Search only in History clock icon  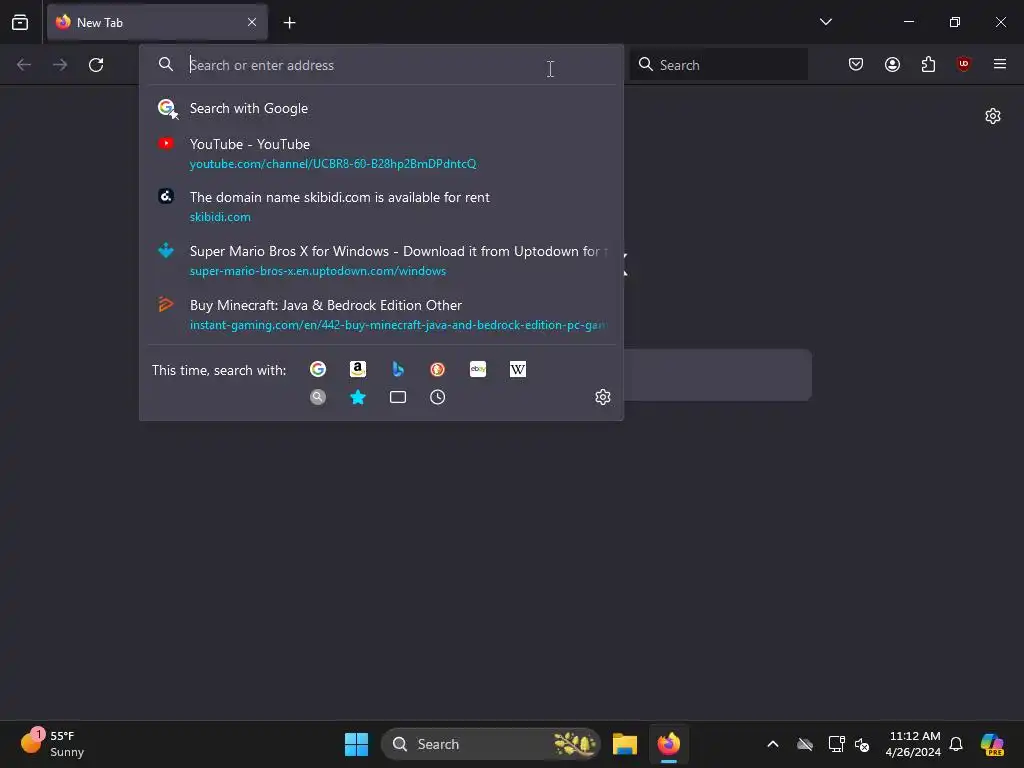[x=438, y=397]
